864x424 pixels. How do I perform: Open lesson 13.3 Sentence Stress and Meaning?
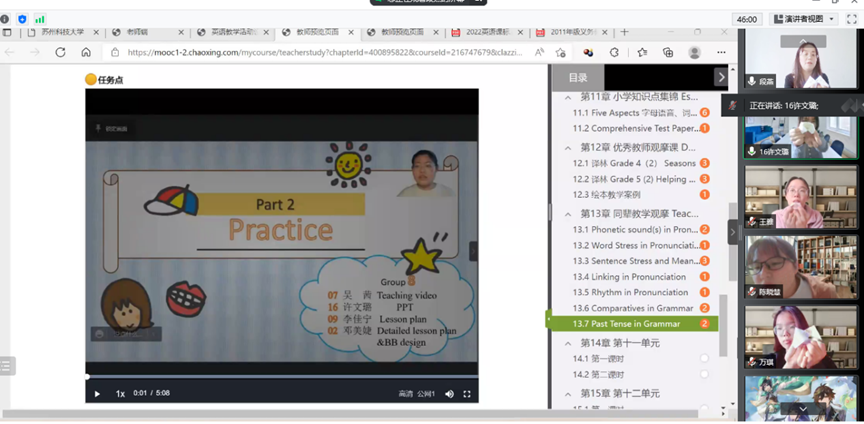pos(636,261)
